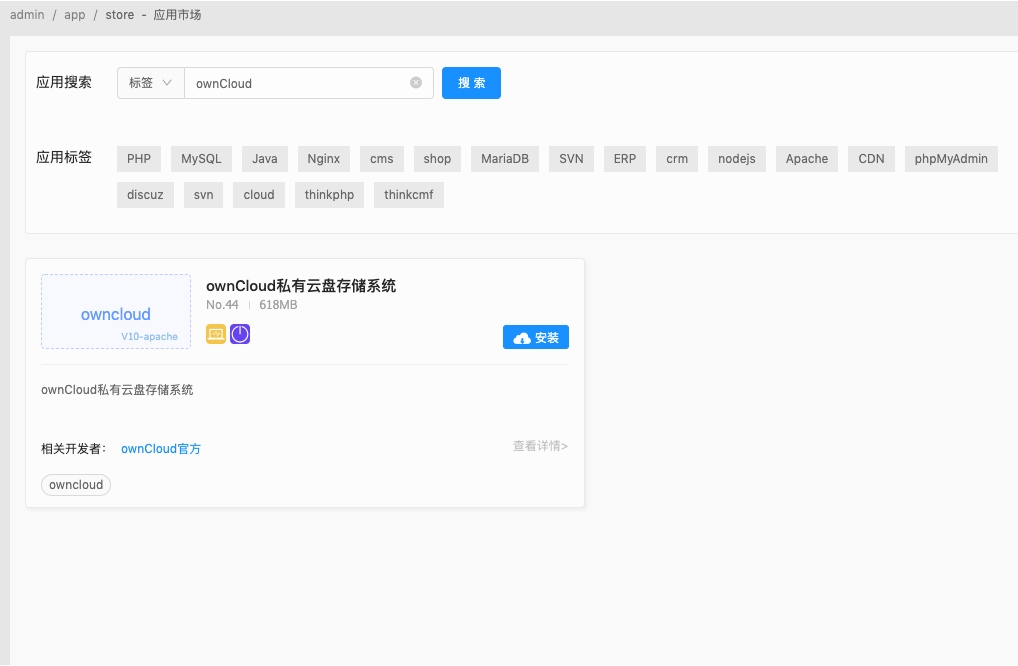
Task: Click the yellow monitor icon on ownCloud card
Action: pos(216,334)
